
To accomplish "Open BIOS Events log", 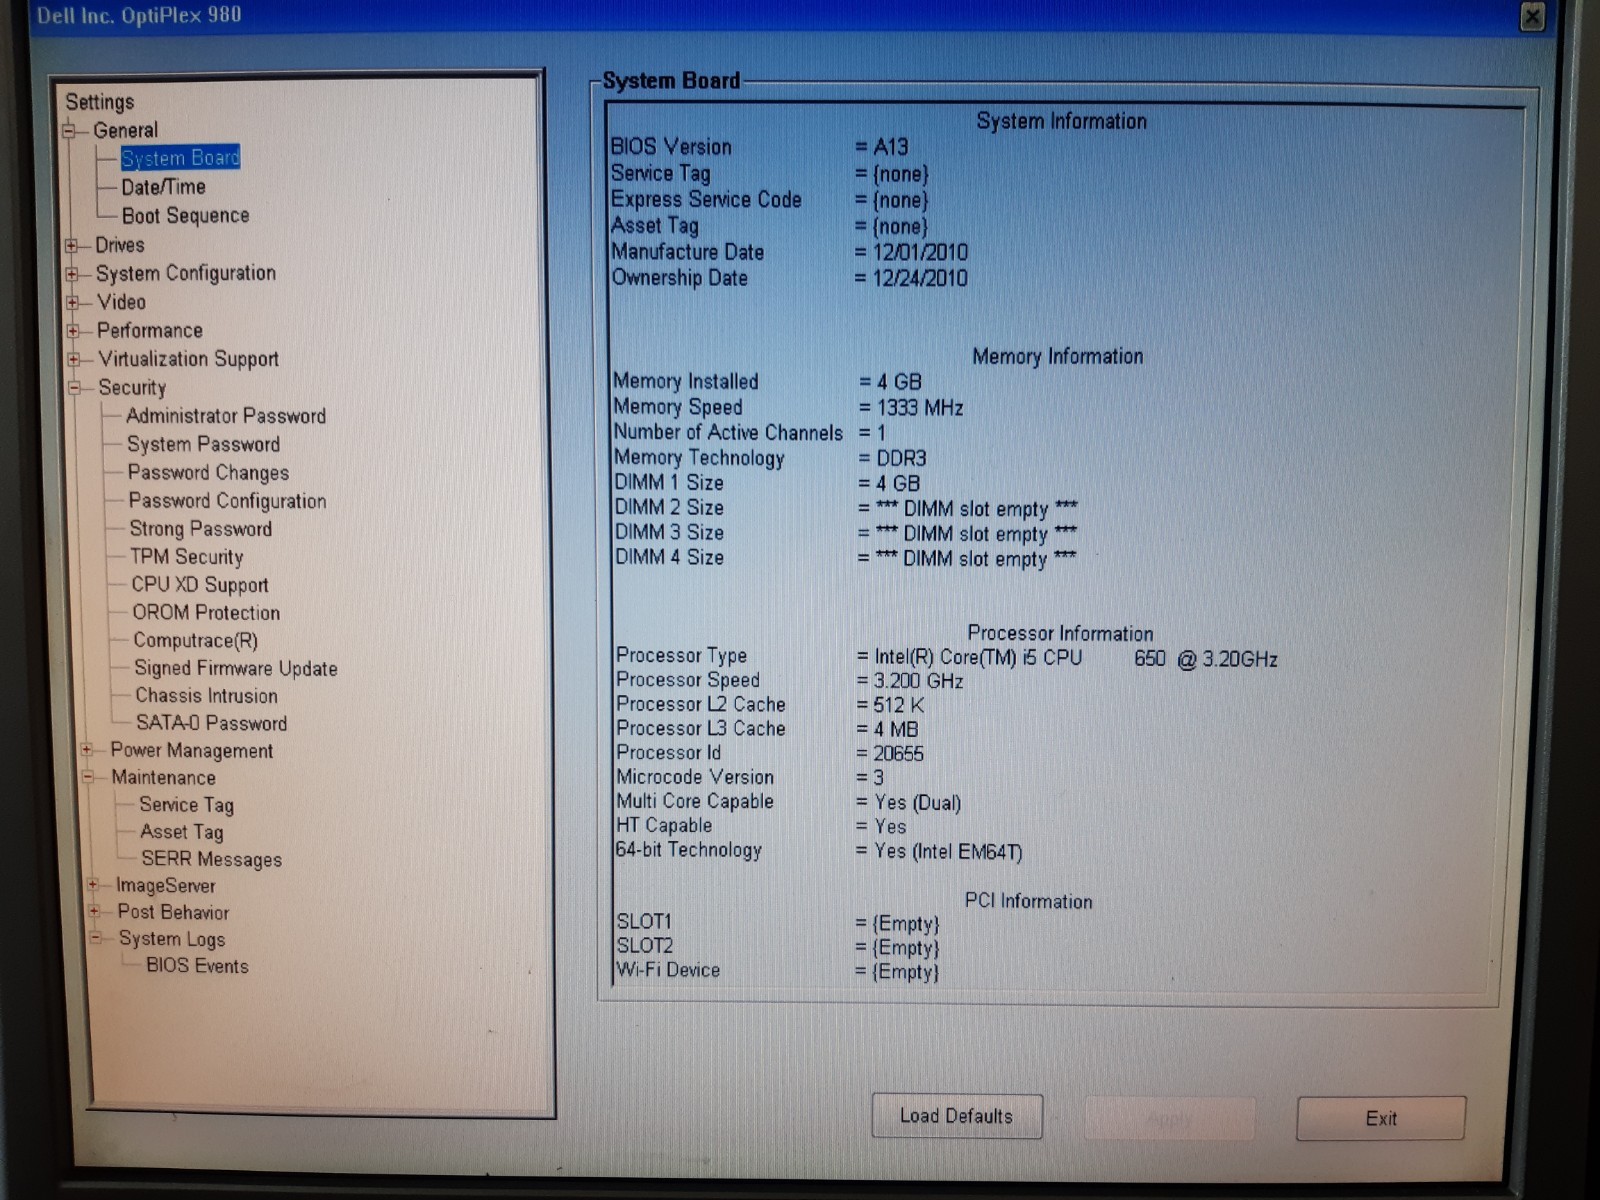I will point(197,966).
